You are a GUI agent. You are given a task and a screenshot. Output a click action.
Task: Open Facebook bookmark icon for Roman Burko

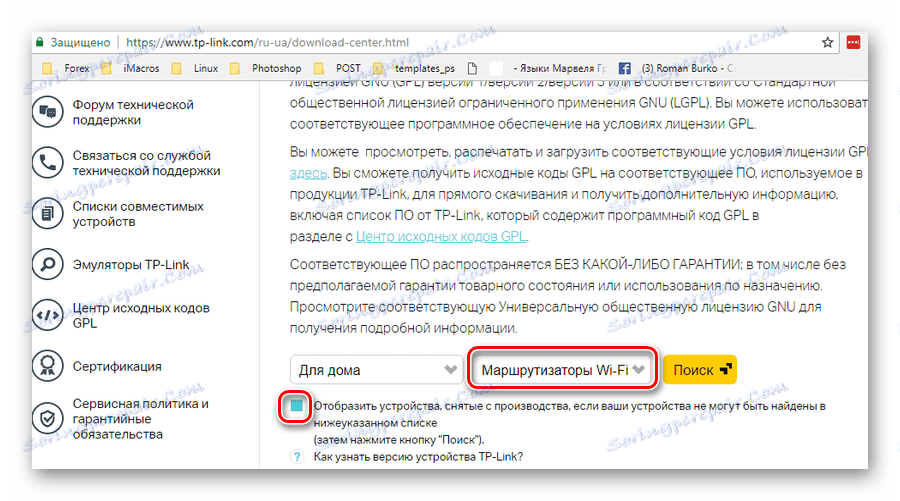click(624, 68)
